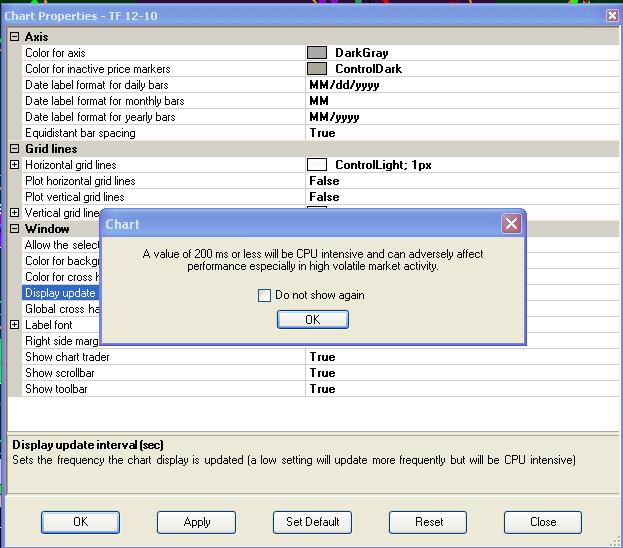Click the ControlLight grid line swatch
623x548 pixels.
[317, 165]
